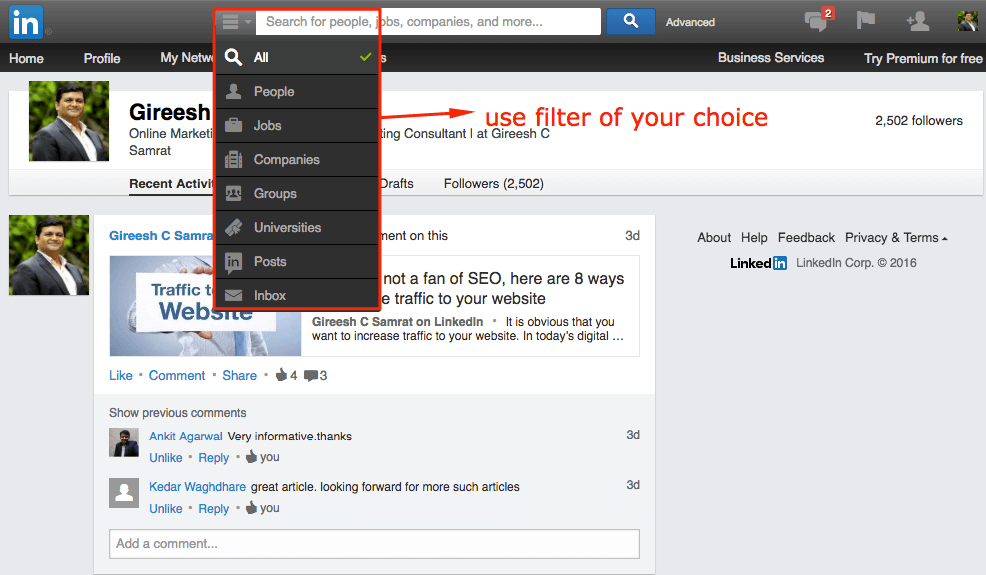Select the Inbox search filter
Image resolution: width=986 pixels, height=575 pixels.
(x=297, y=295)
